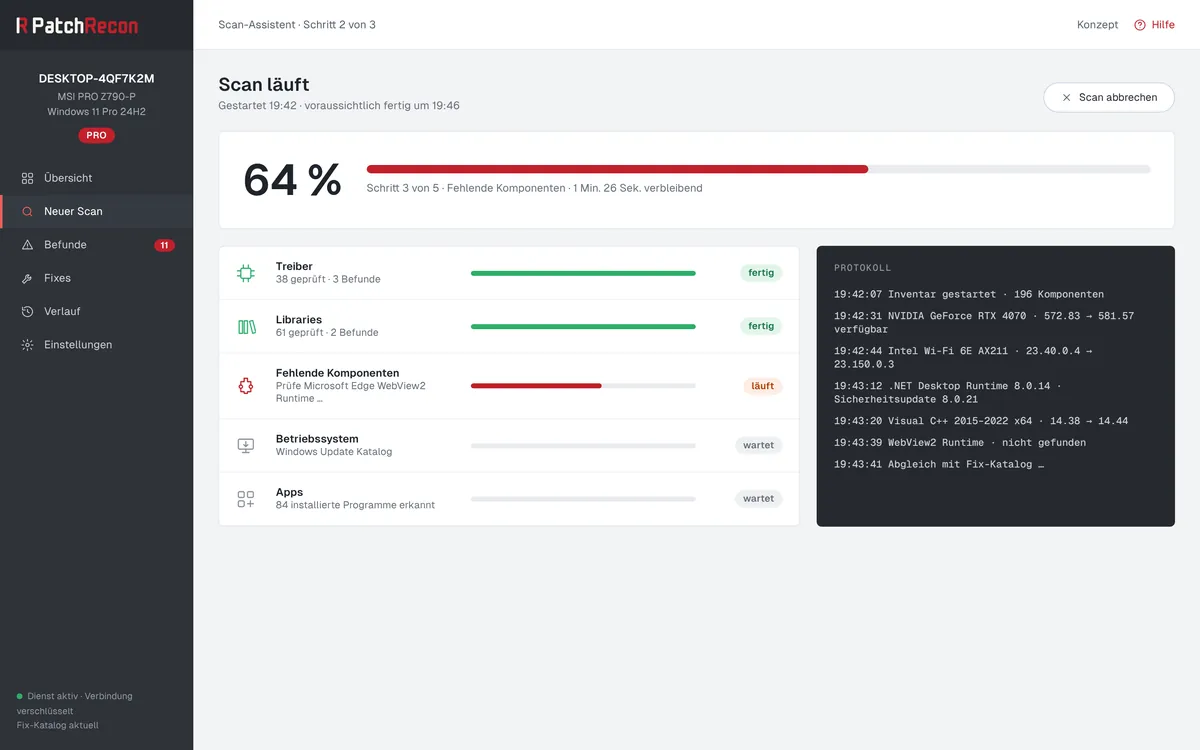Click the Betriebssystem monitor download icon
The height and width of the screenshot is (750, 1200).
[x=246, y=445]
